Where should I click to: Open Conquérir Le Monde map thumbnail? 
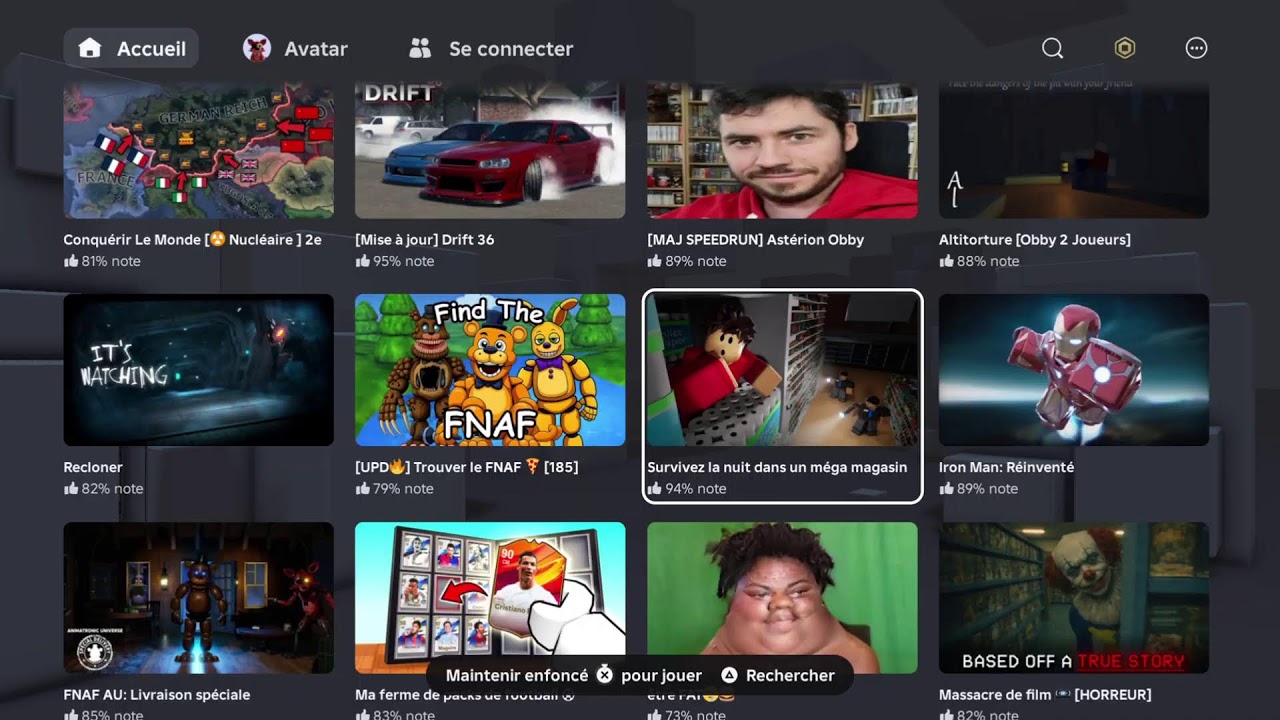199,150
